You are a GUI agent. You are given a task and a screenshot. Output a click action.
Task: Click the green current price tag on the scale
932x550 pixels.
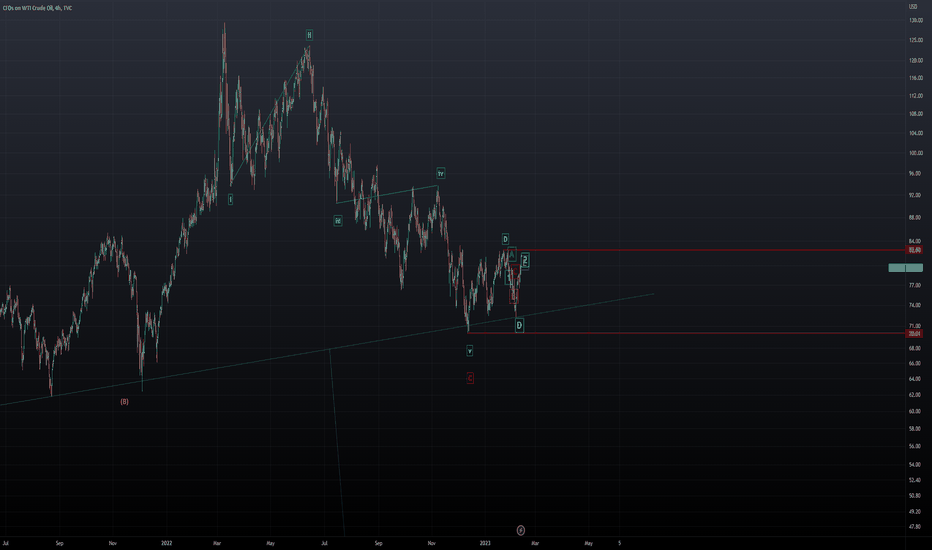pos(905,268)
